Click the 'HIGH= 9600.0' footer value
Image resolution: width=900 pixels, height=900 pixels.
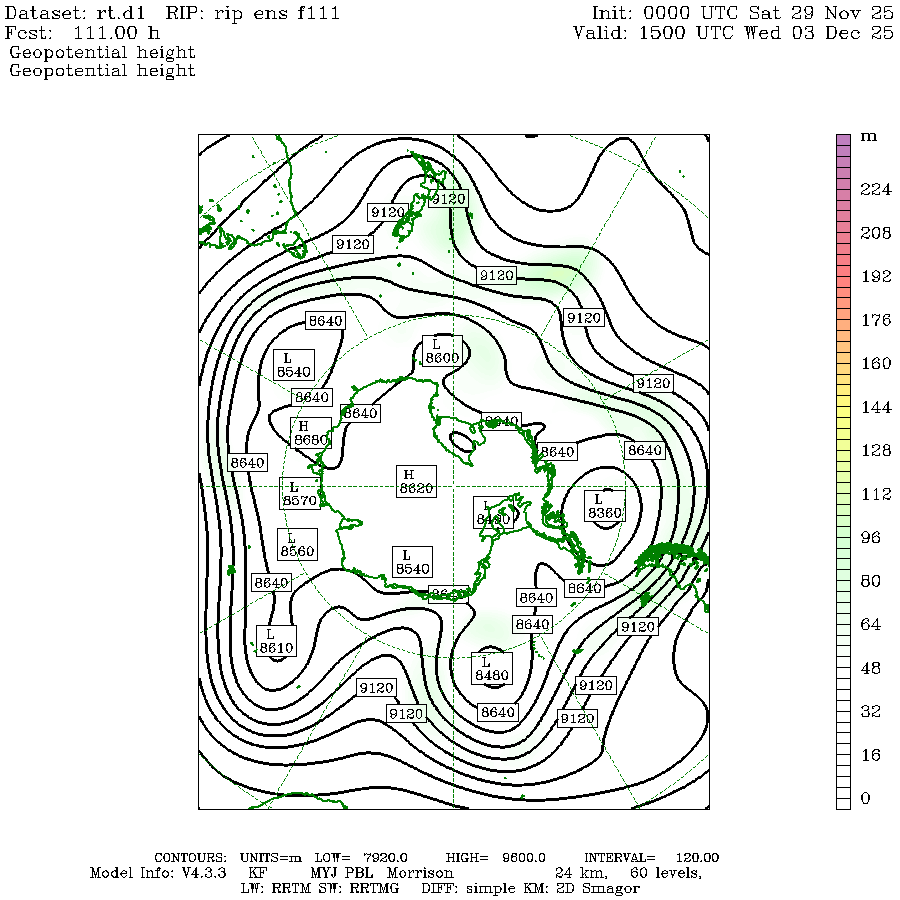495,858
